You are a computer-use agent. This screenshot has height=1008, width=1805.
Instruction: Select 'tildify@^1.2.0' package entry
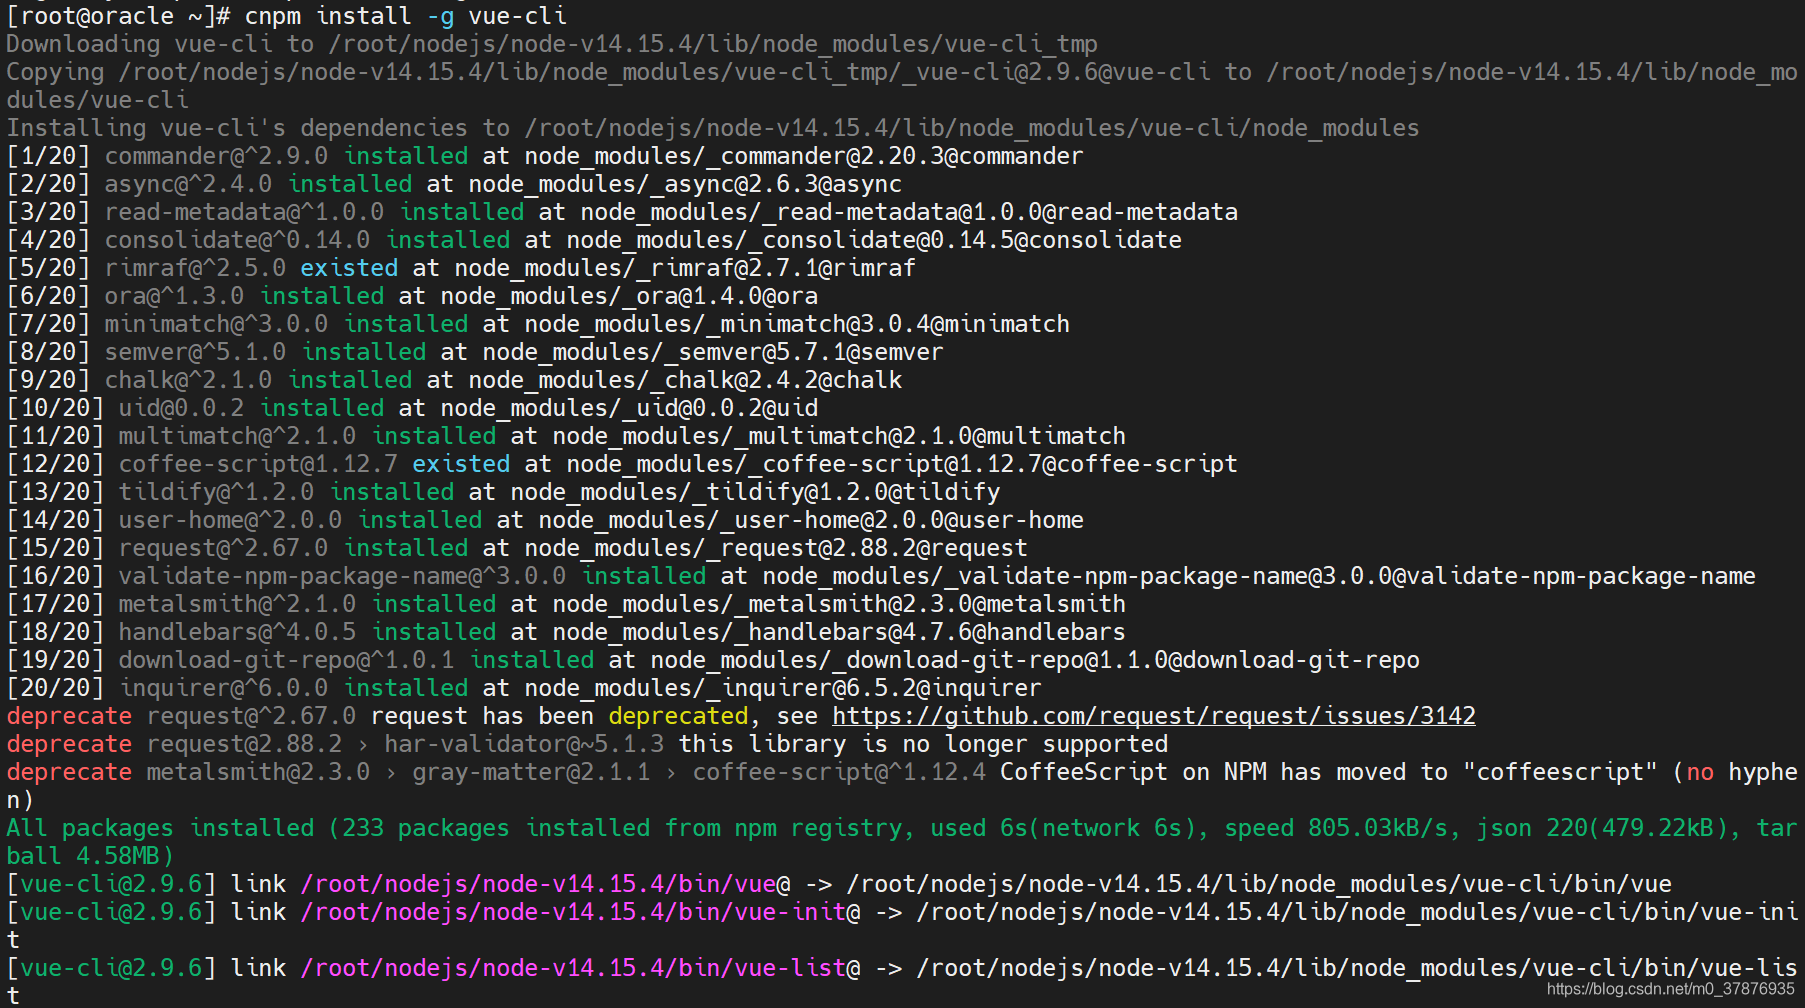(x=216, y=492)
